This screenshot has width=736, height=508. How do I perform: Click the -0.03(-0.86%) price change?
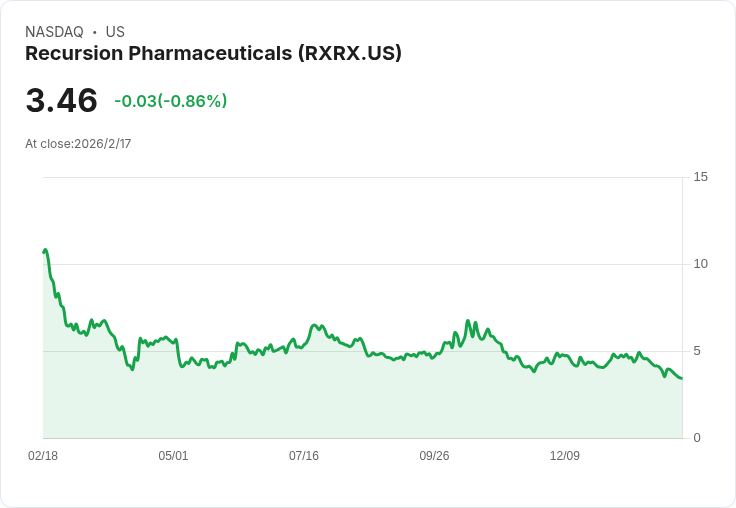pos(170,101)
